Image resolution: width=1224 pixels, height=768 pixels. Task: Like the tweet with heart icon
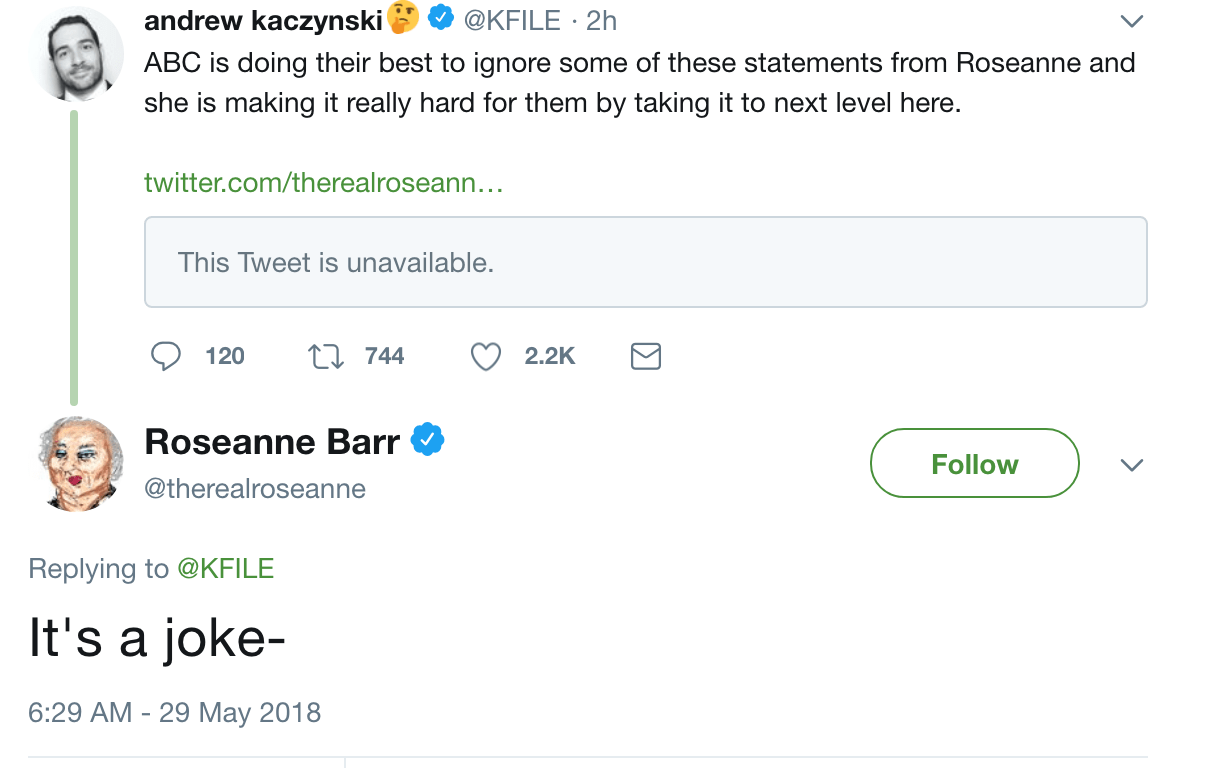click(x=486, y=356)
